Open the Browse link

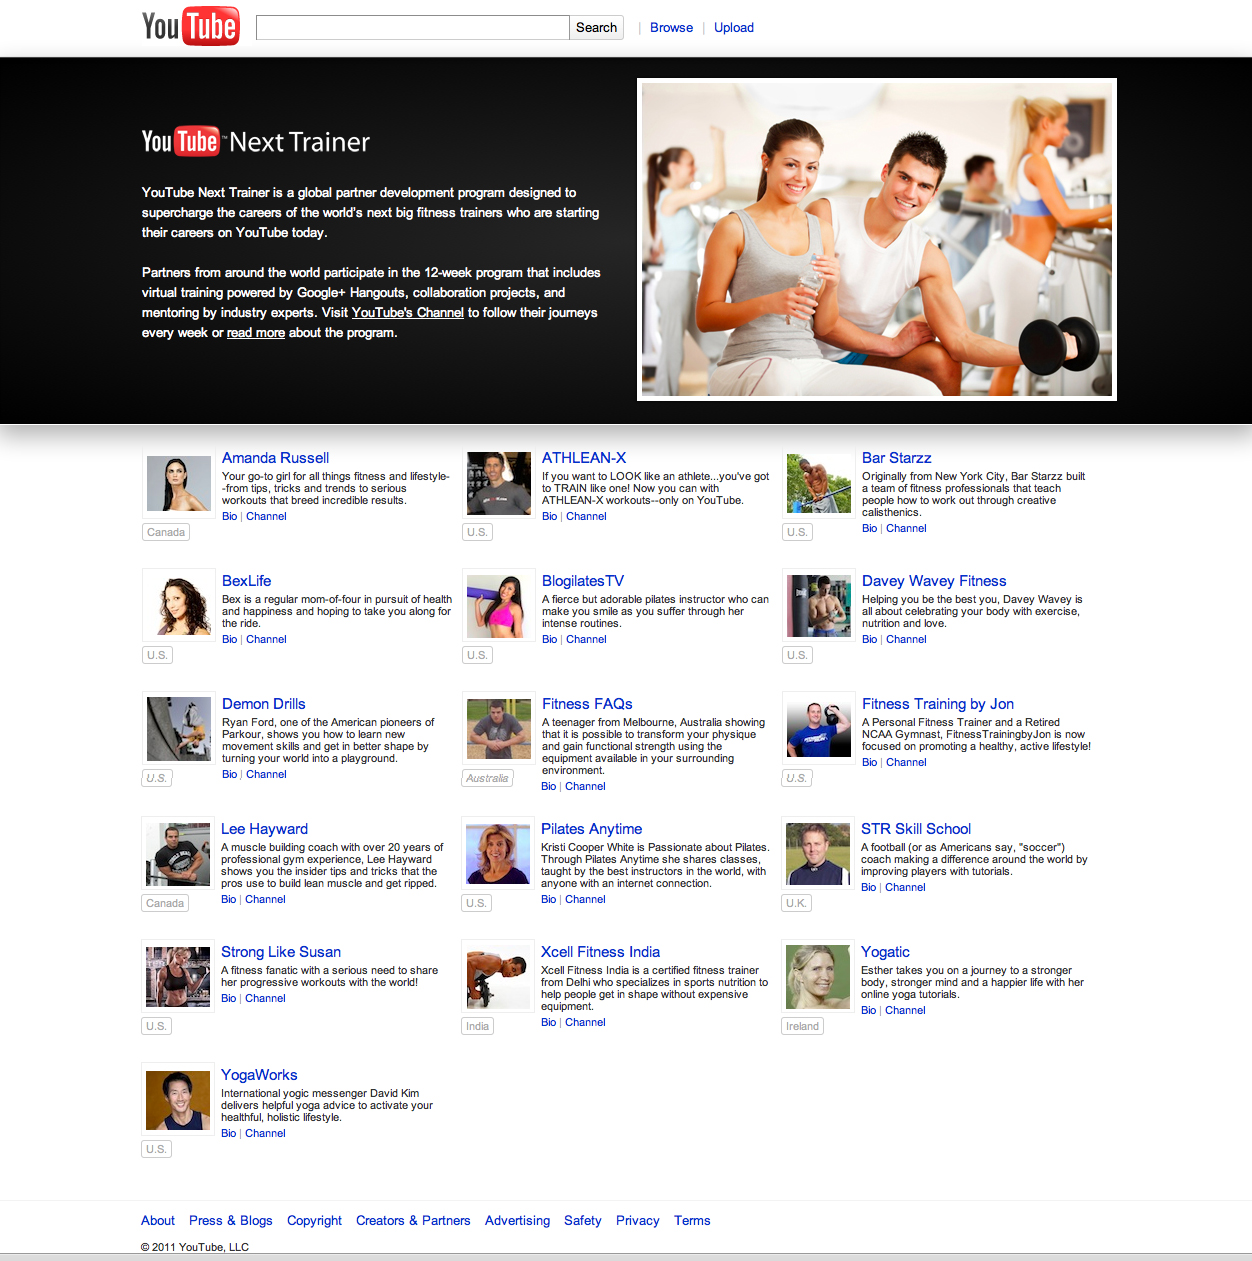pos(671,27)
